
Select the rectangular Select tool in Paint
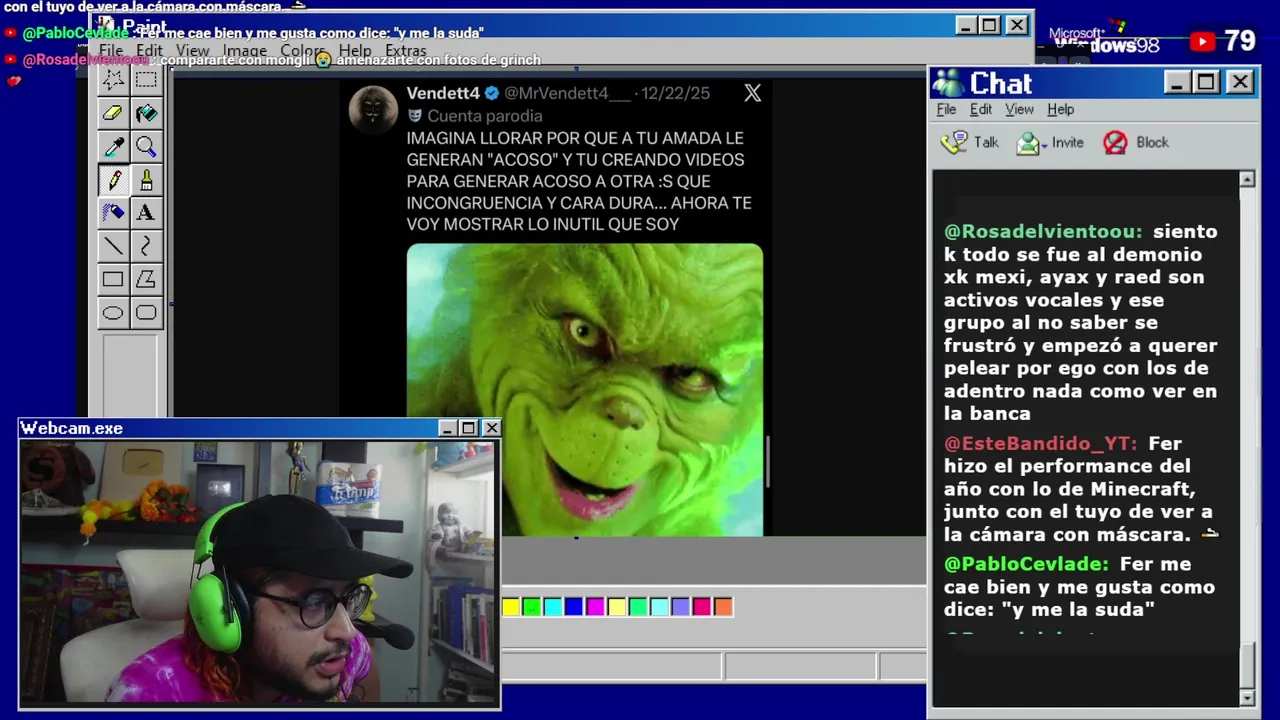[146, 80]
